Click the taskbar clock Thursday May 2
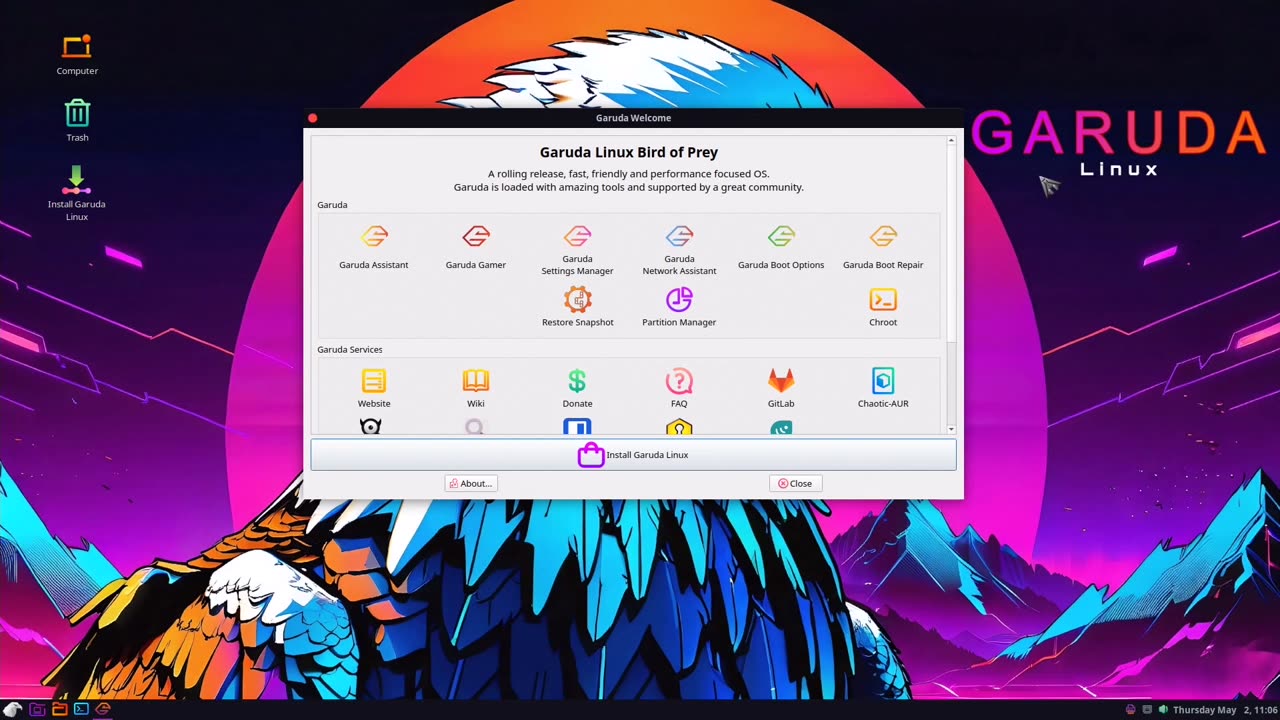 point(1224,710)
